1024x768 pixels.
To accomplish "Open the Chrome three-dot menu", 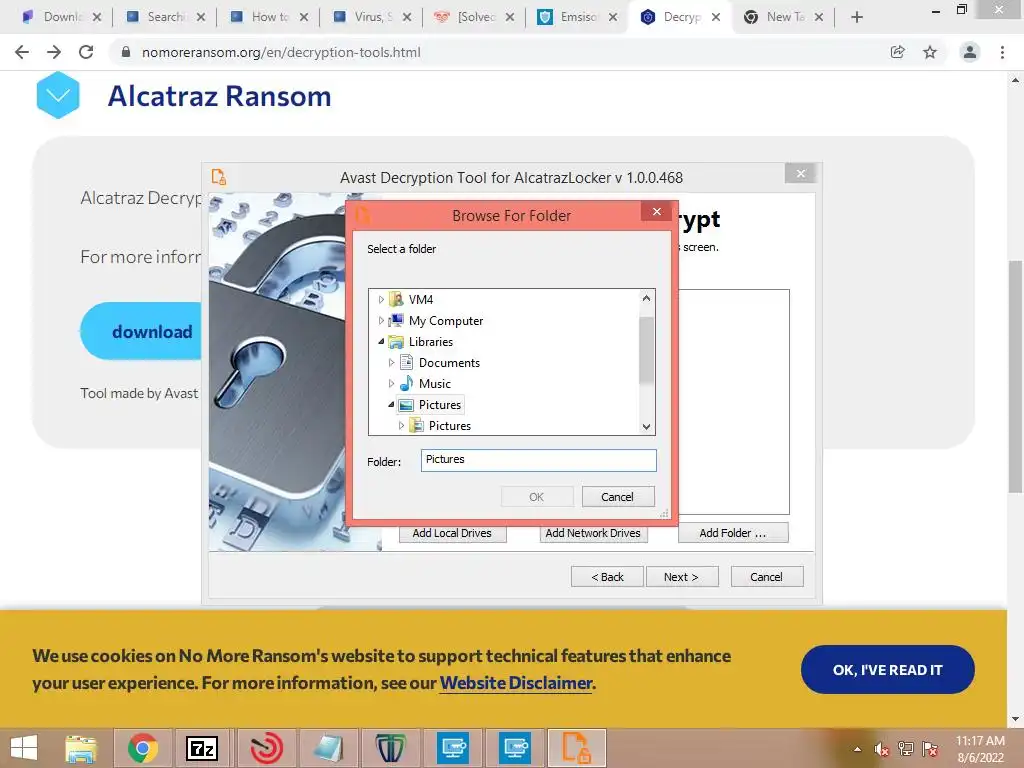I will pos(1002,52).
